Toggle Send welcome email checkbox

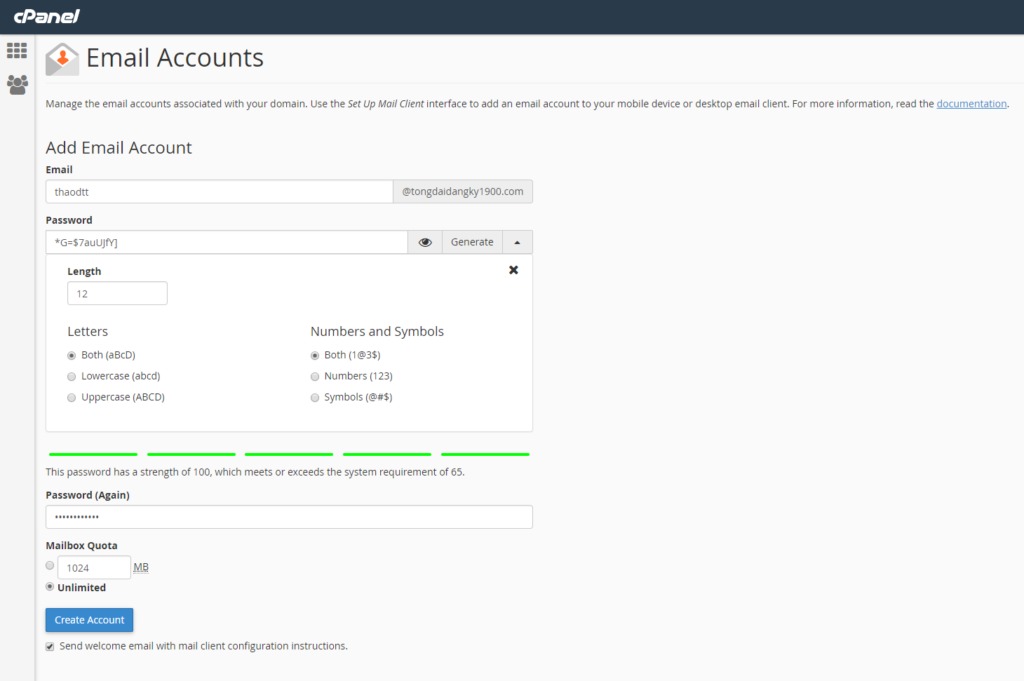[50, 646]
